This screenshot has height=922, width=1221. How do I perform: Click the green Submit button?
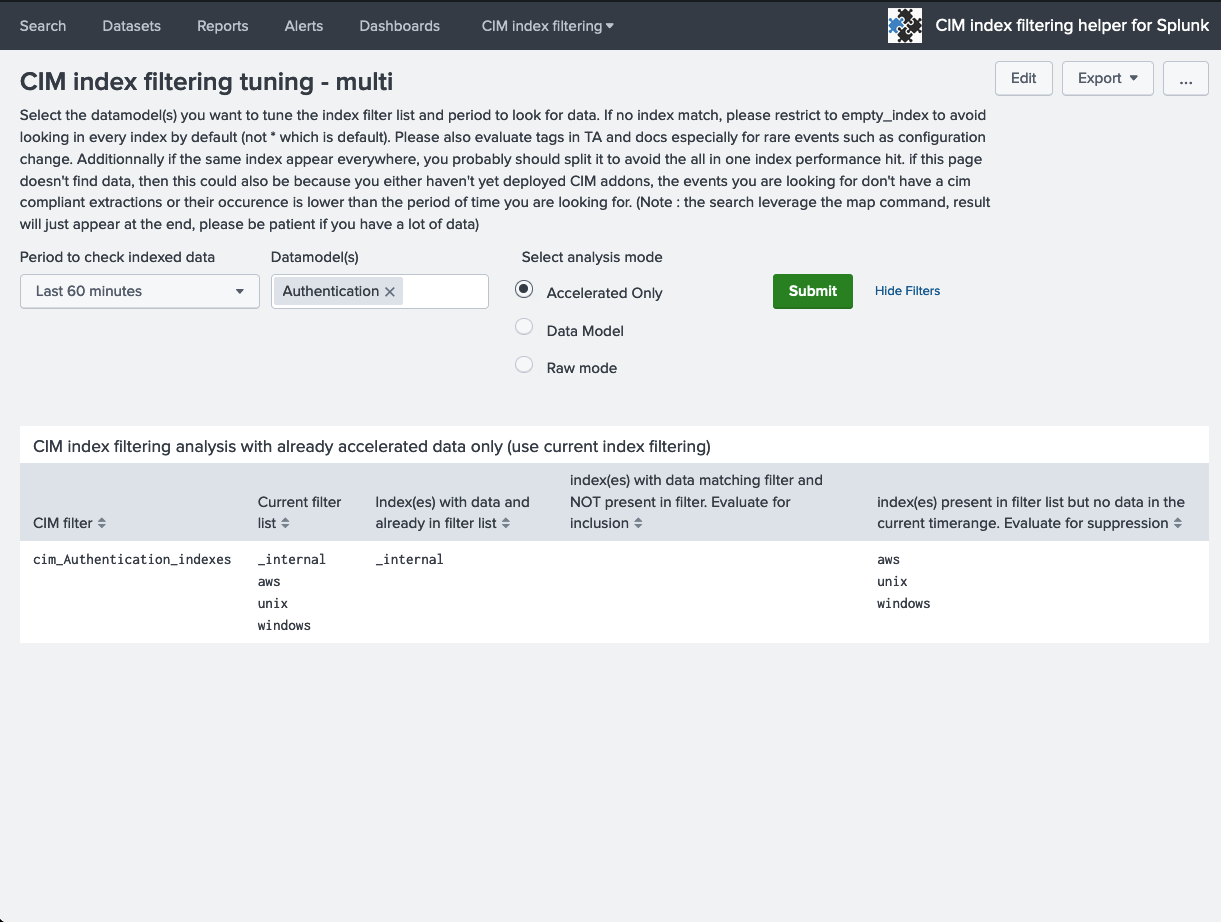pos(813,291)
